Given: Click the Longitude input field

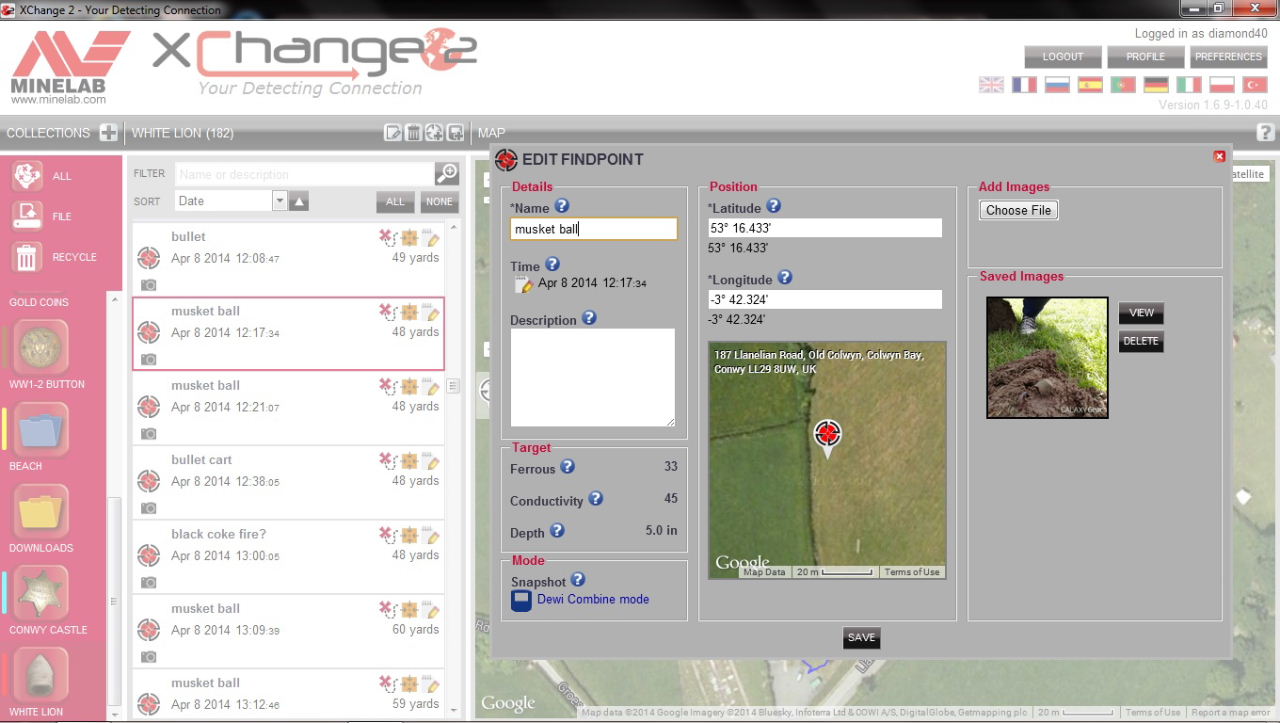Looking at the screenshot, I should [x=825, y=299].
